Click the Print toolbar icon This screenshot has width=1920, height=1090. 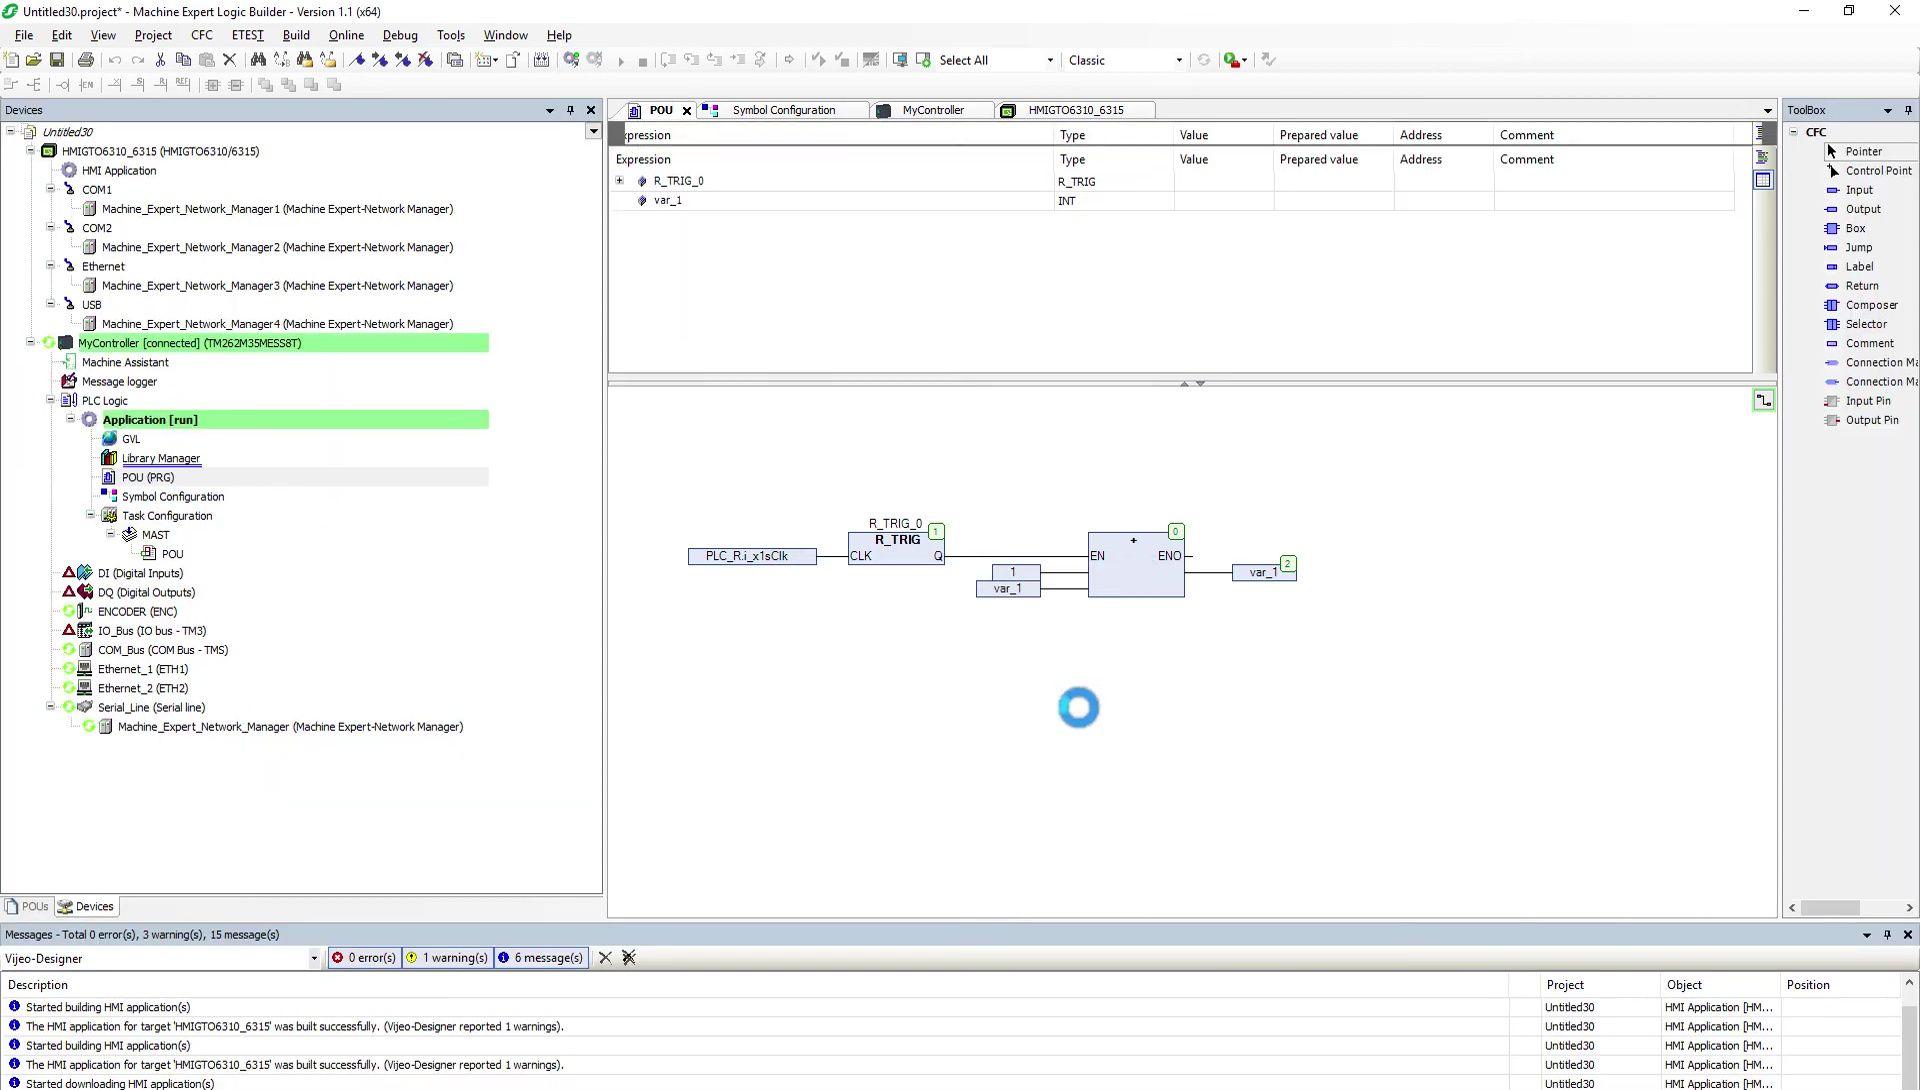click(x=86, y=60)
